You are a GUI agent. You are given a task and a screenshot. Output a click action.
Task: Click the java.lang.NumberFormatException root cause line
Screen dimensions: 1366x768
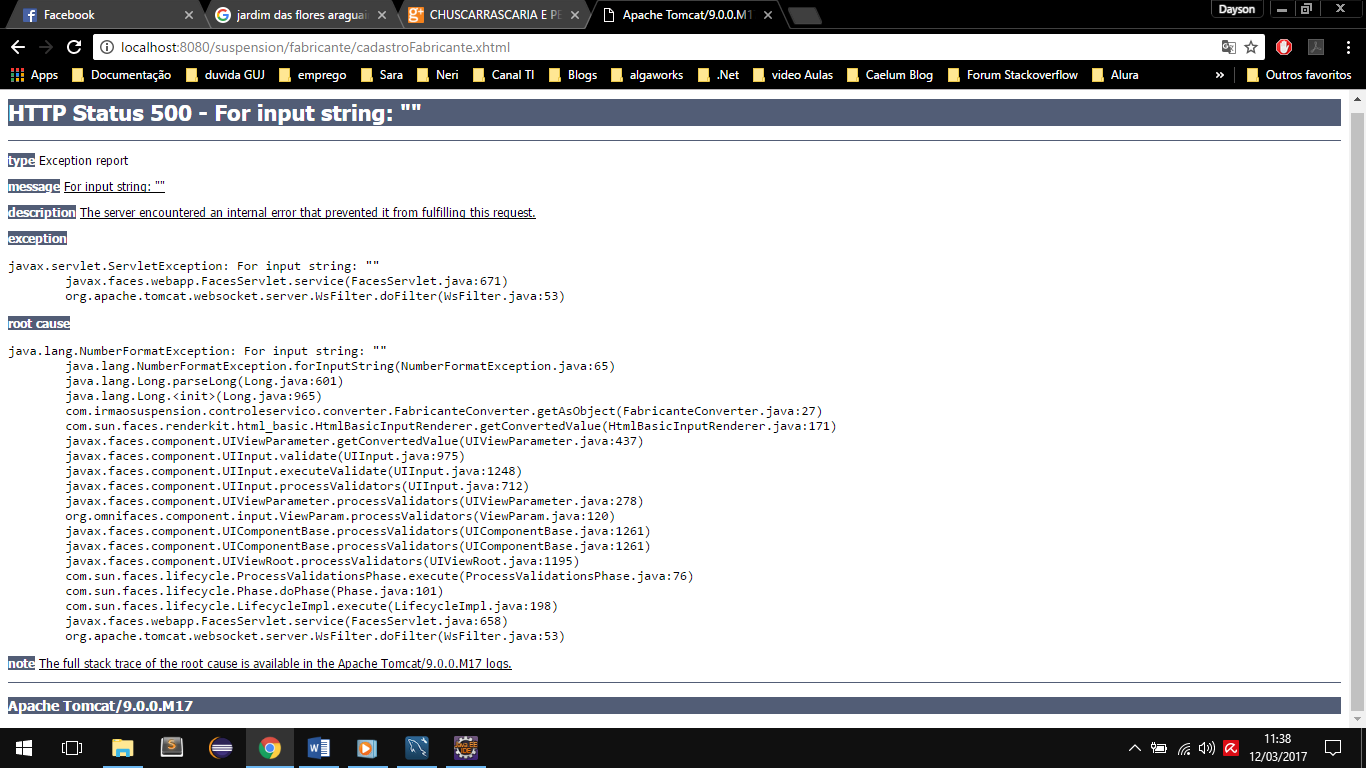coord(198,351)
